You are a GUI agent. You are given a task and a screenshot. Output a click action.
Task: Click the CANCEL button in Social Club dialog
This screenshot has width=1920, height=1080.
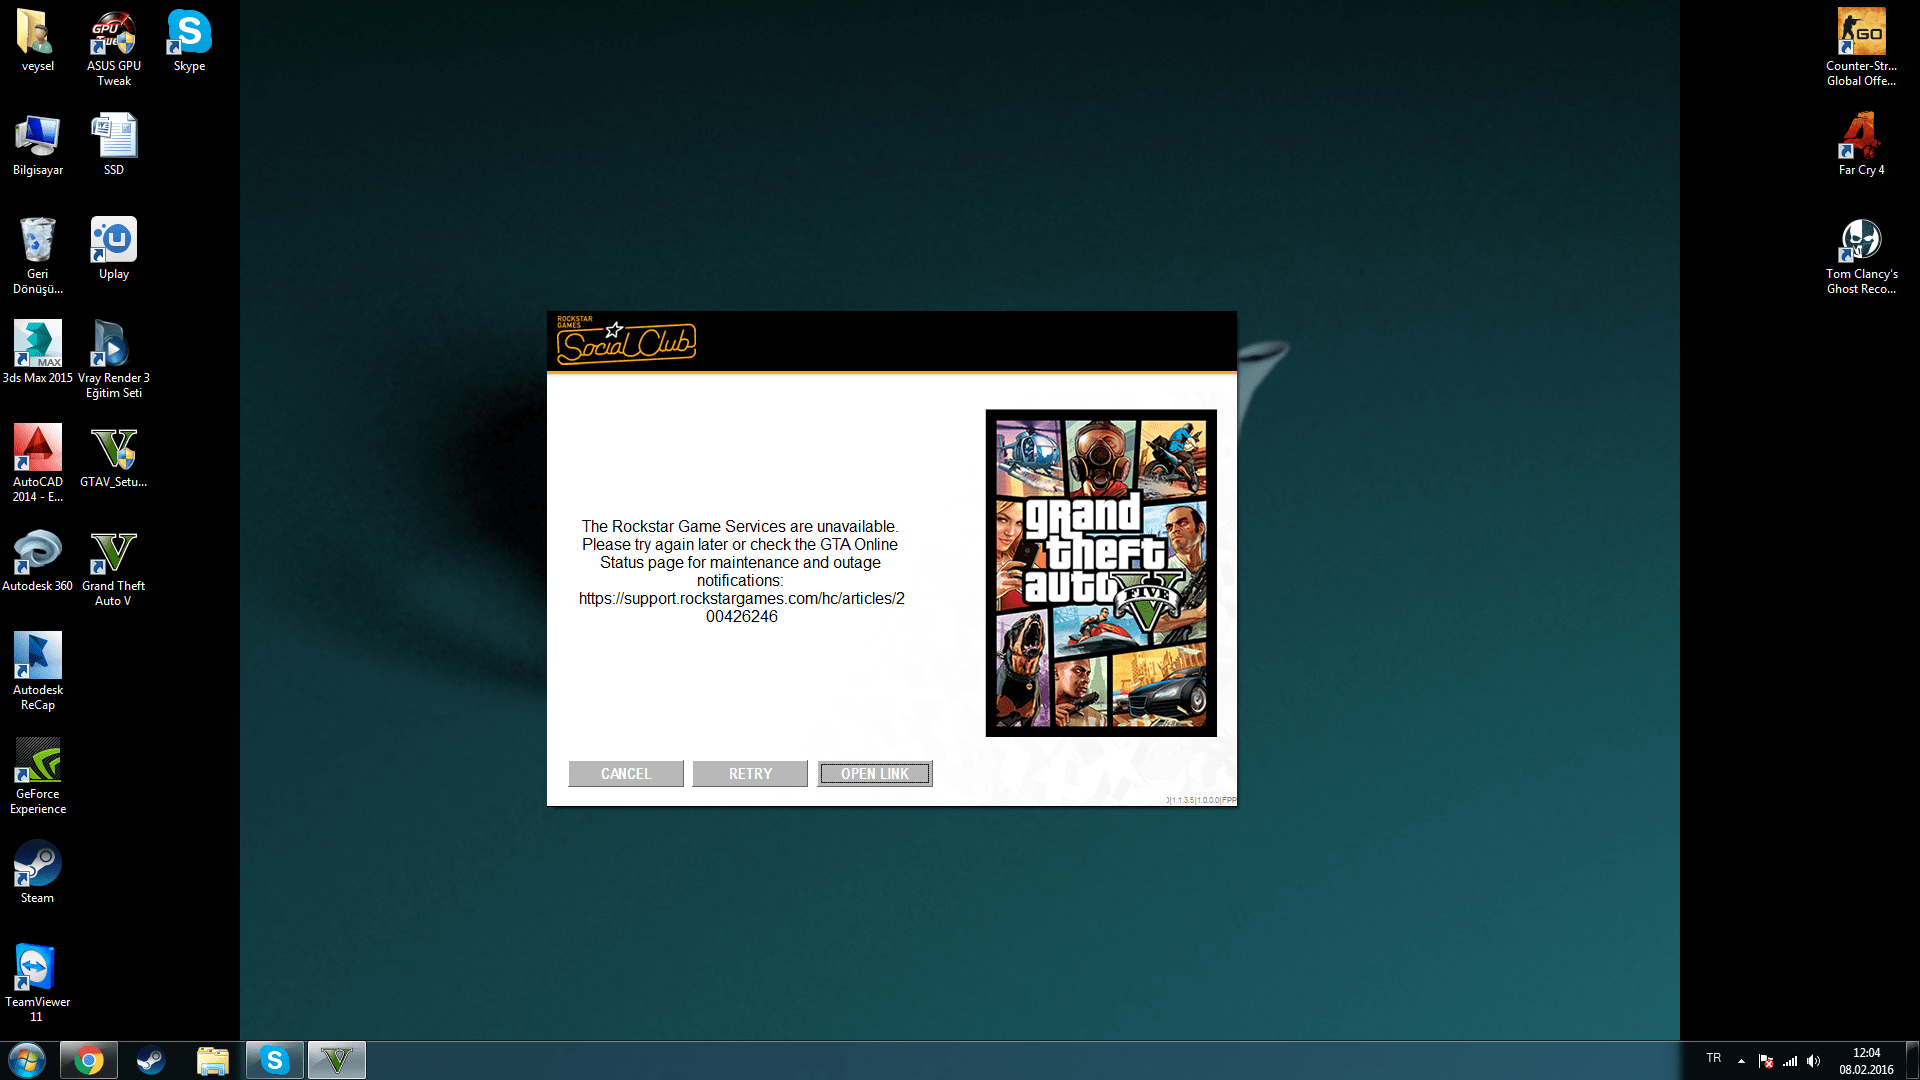pos(626,773)
